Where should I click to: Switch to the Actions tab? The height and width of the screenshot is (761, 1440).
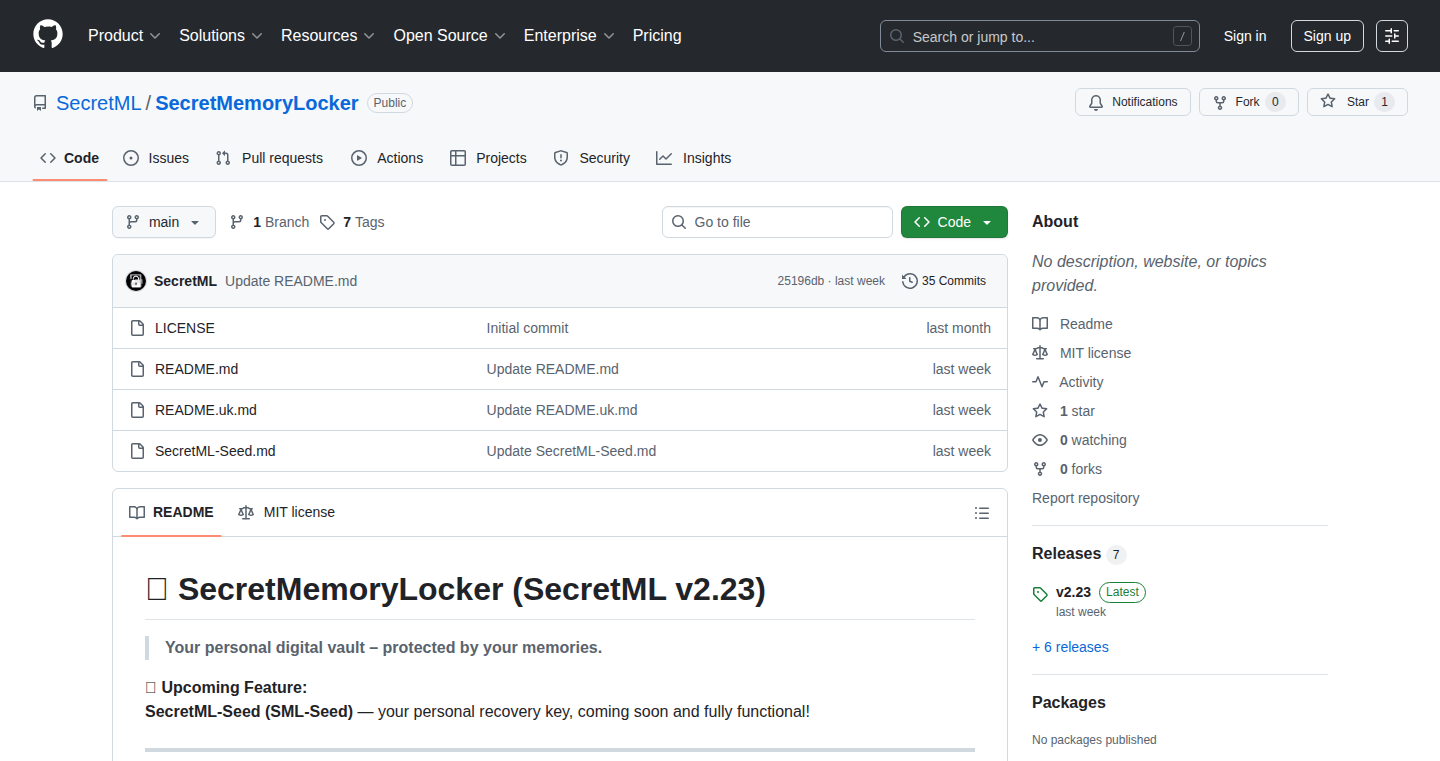(x=387, y=158)
